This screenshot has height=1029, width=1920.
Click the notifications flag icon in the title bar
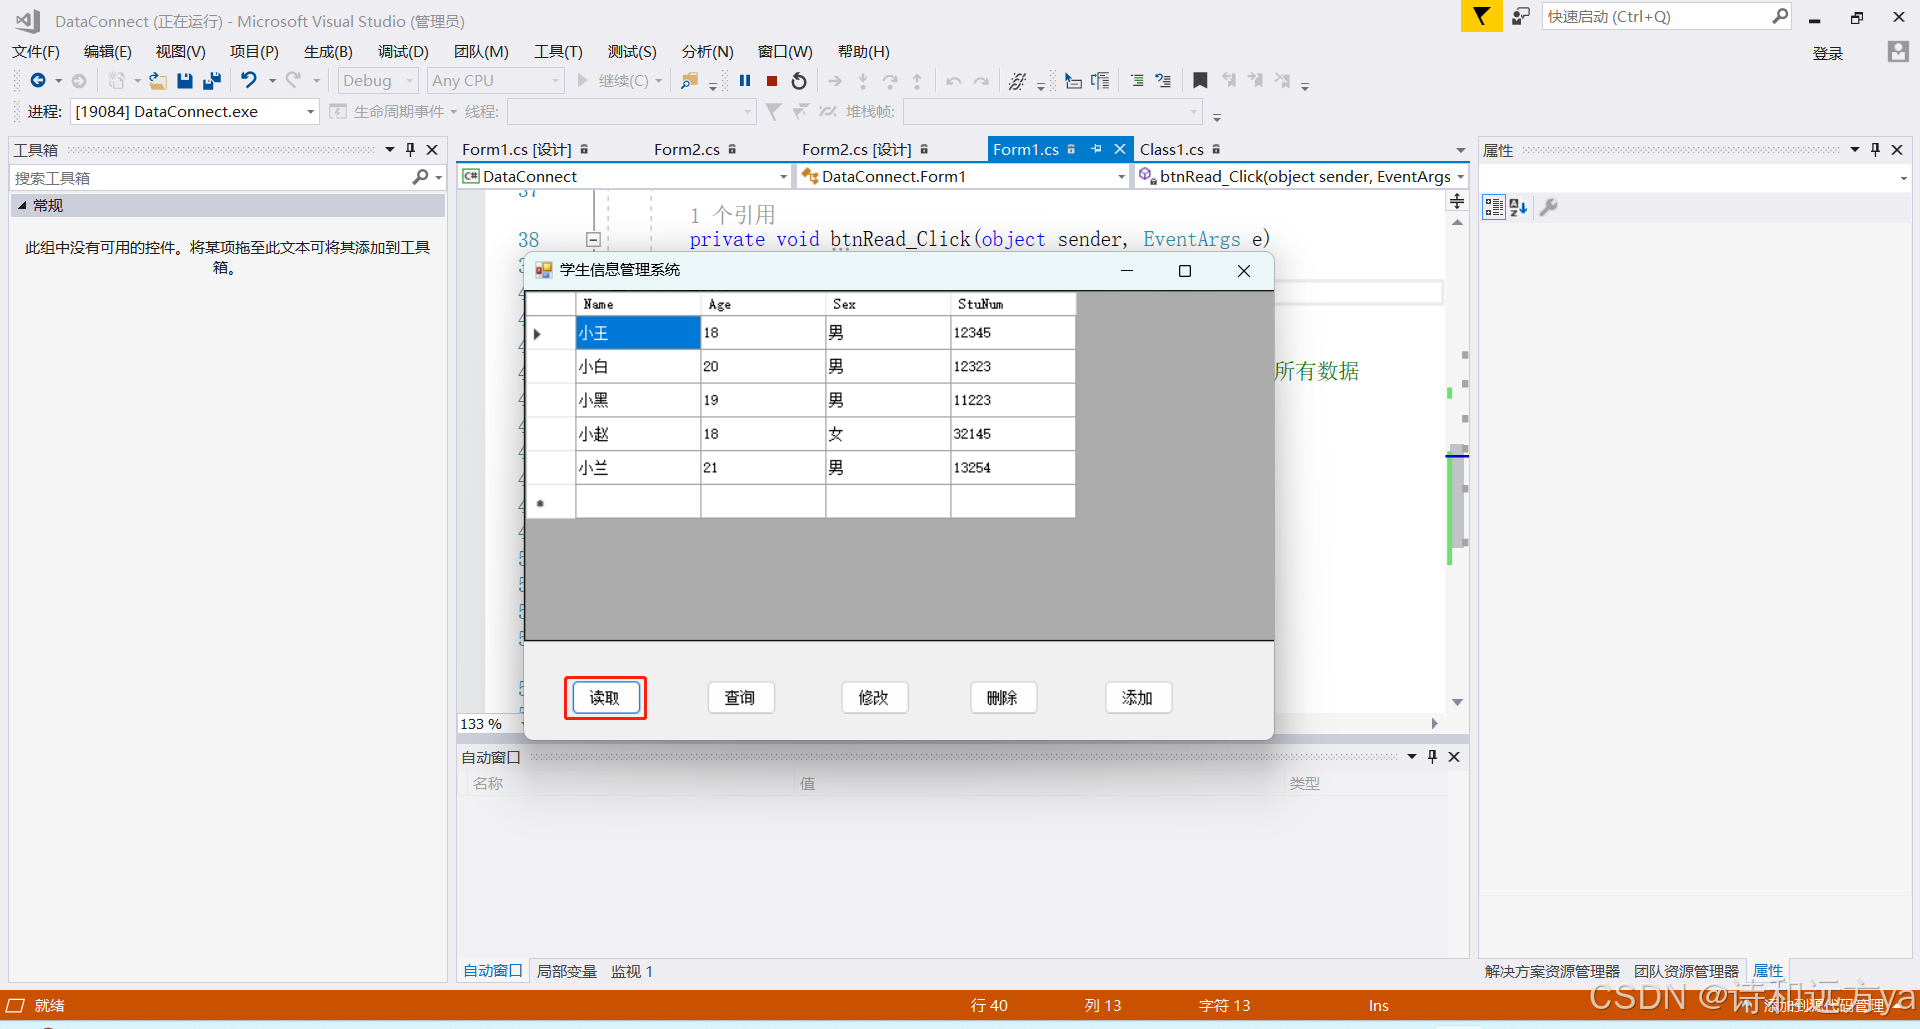pyautogui.click(x=1481, y=16)
